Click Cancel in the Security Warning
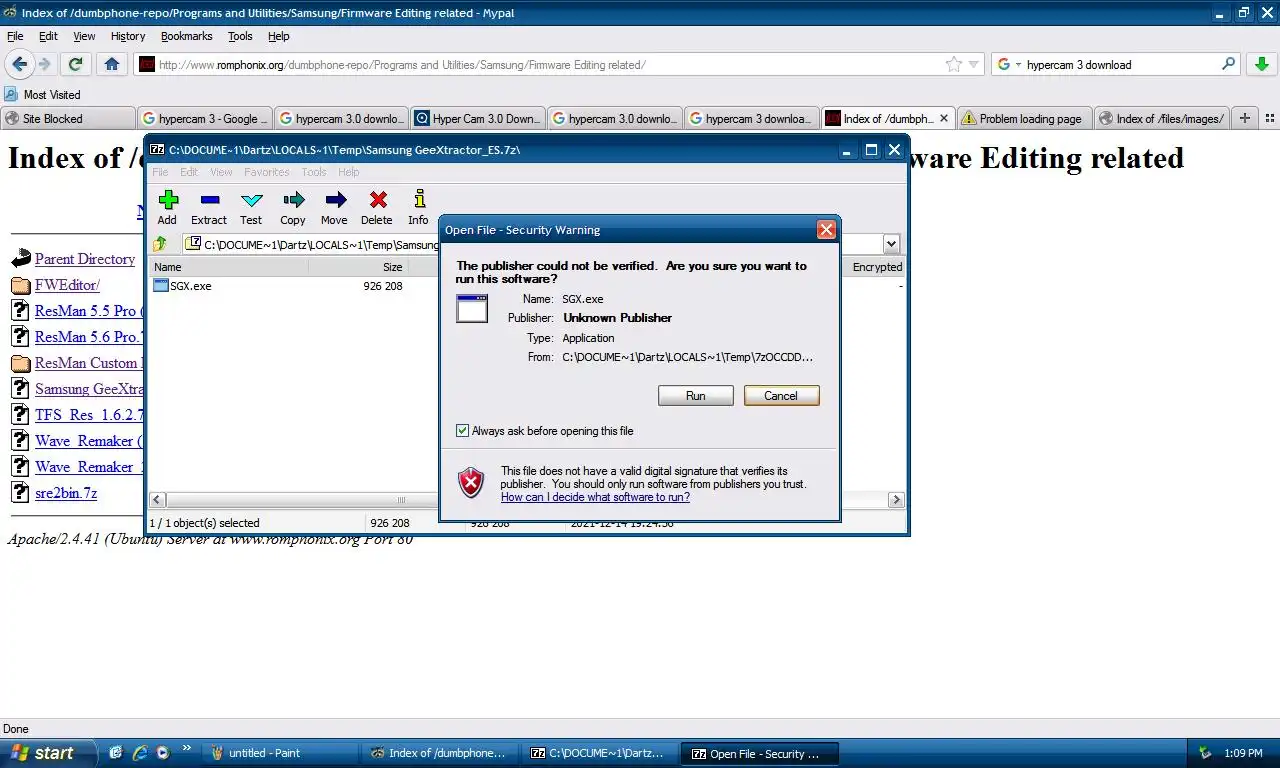This screenshot has width=1280, height=768. pos(781,396)
